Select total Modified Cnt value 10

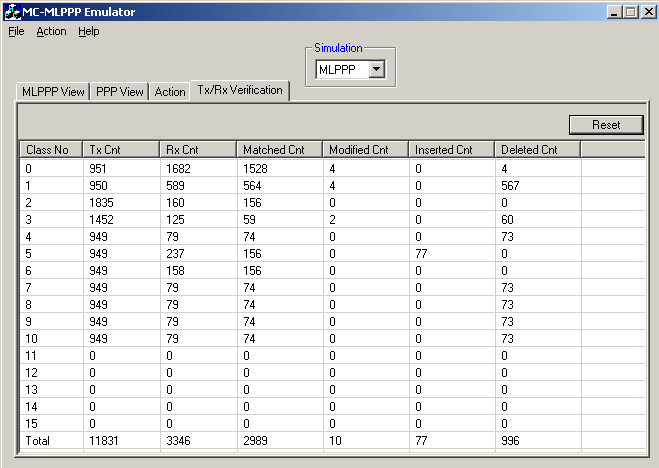(x=335, y=441)
